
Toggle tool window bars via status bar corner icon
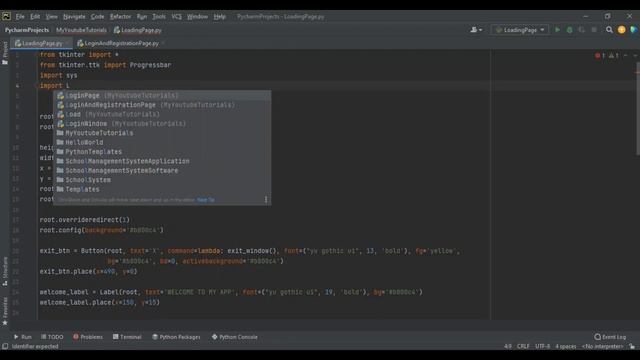pyautogui.click(x=5, y=346)
